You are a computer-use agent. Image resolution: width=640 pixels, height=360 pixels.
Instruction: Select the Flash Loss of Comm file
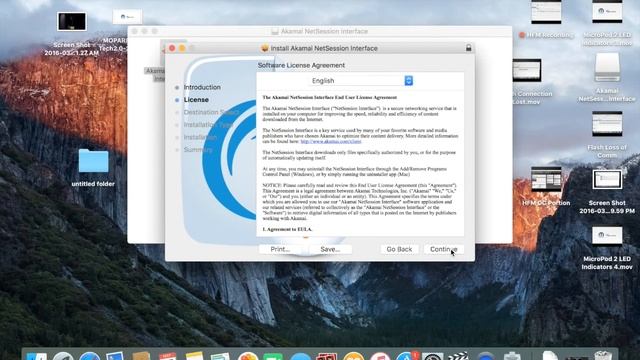607,124
